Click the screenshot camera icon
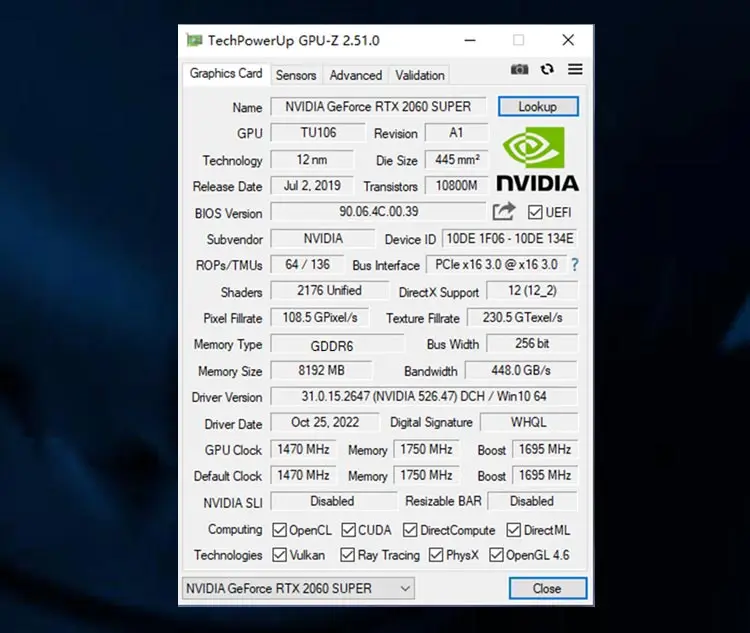This screenshot has height=633, width=750. click(519, 69)
